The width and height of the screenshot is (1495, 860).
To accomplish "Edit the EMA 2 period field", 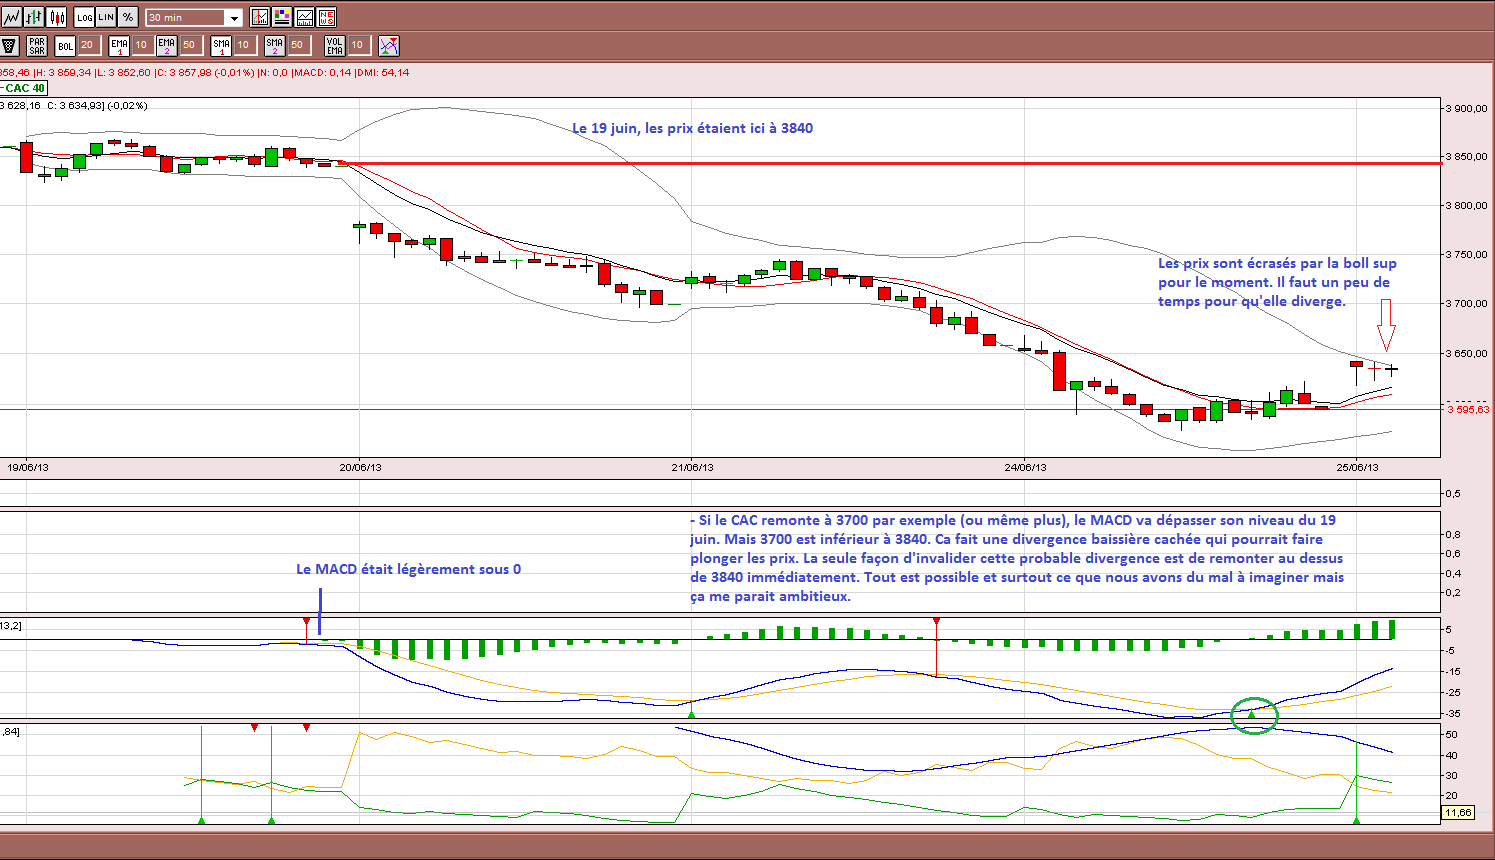I will 190,45.
